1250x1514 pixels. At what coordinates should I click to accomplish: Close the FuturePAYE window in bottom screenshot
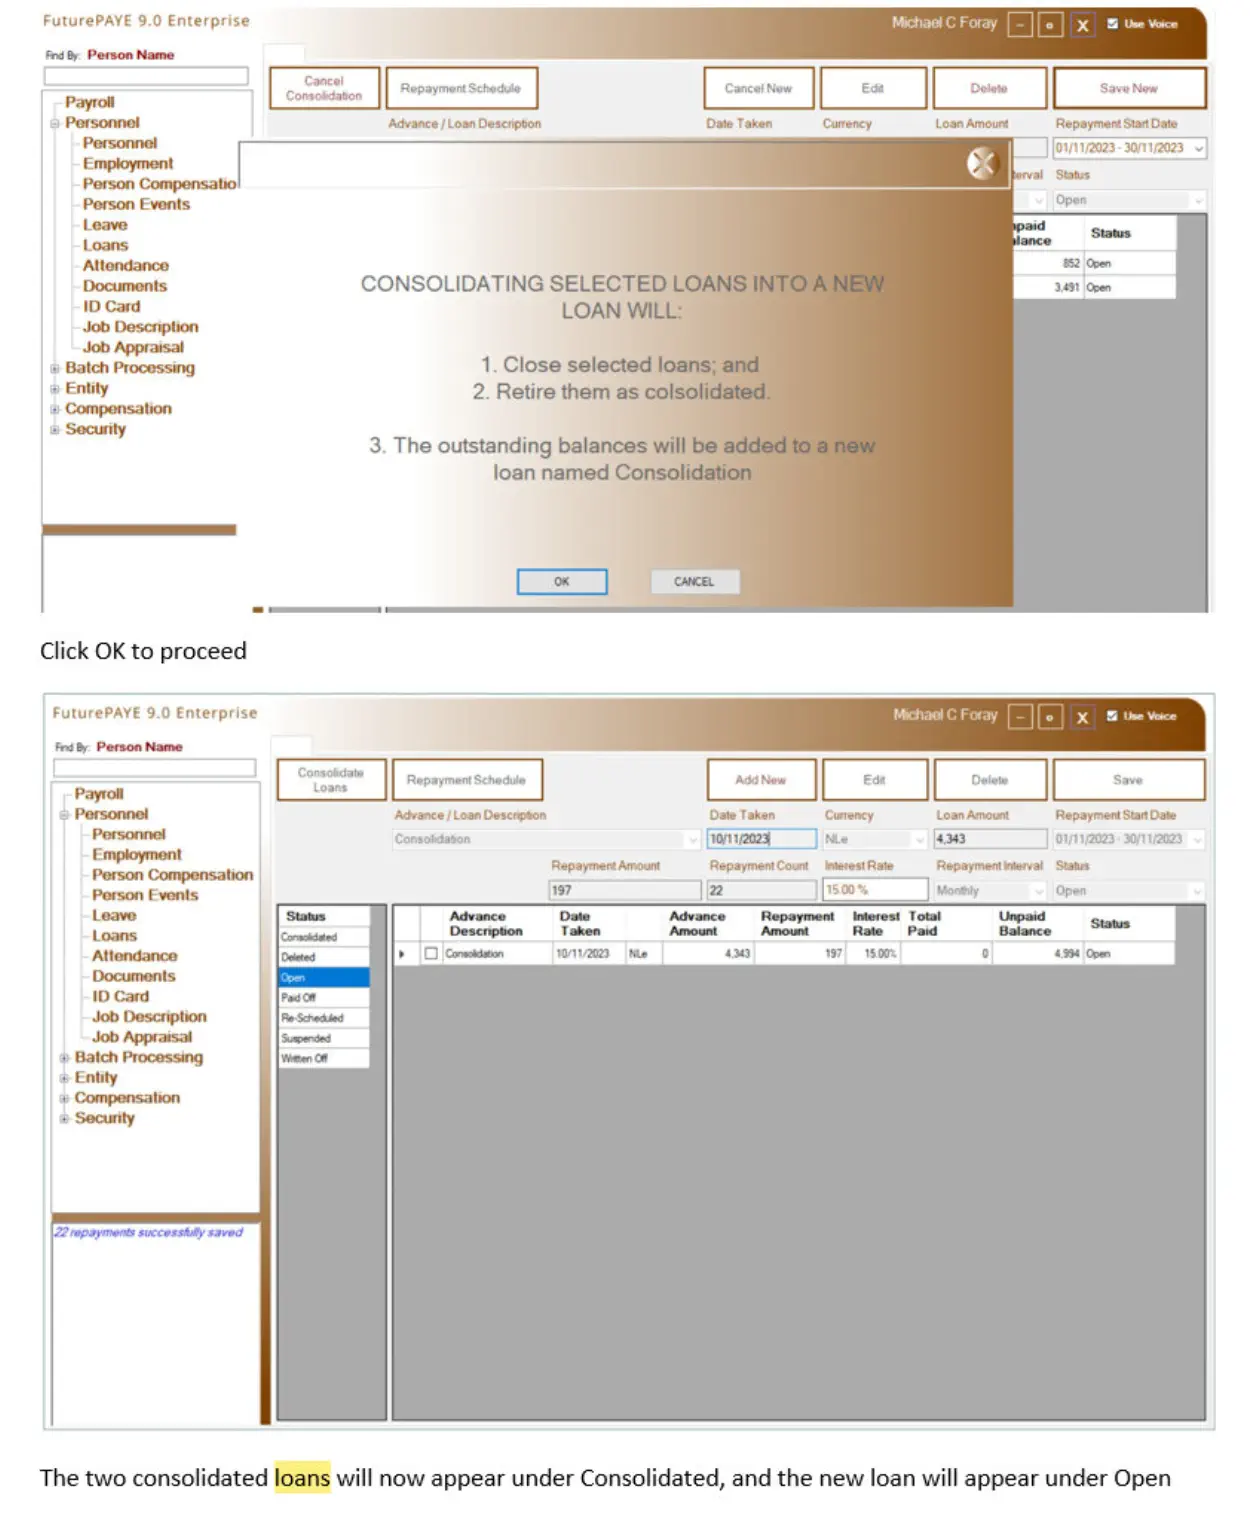(1082, 717)
